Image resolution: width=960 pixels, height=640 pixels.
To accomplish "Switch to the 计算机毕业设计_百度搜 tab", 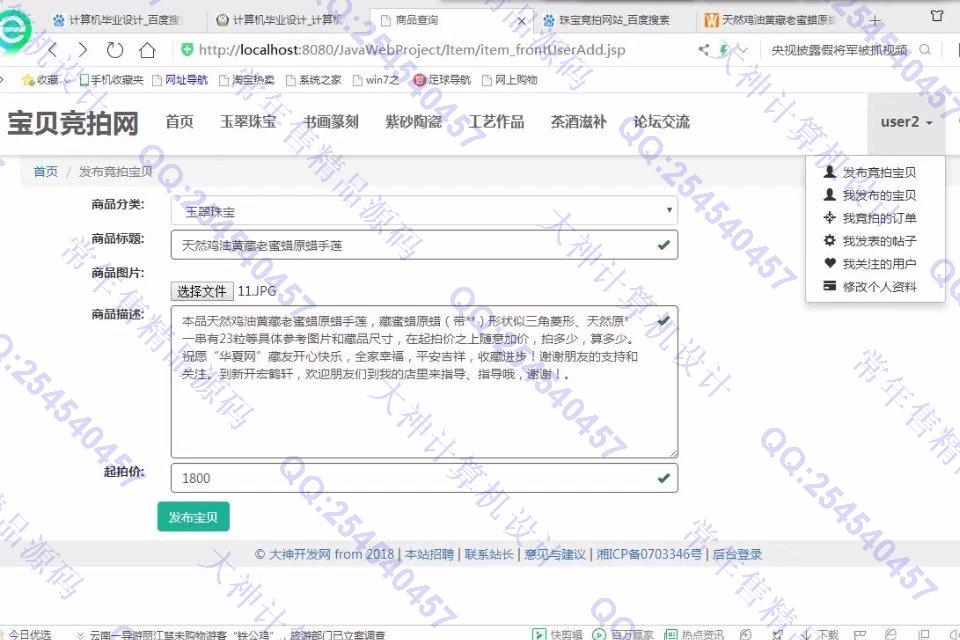I will click(118, 20).
